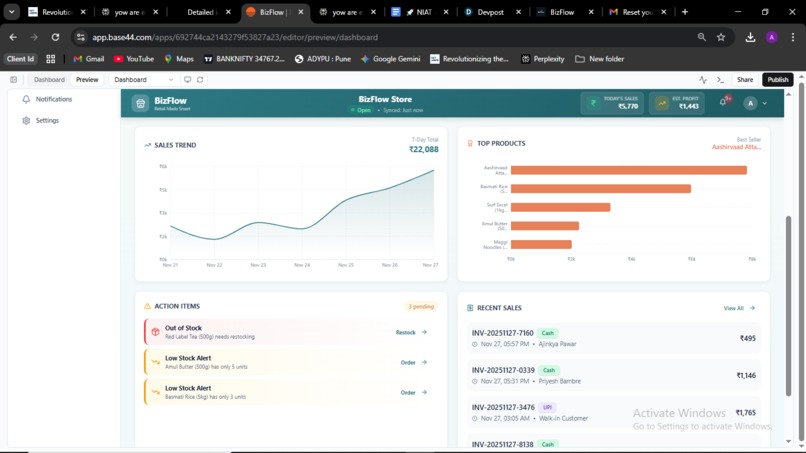Open the terminal console icon
806x453 pixels.
coord(720,80)
